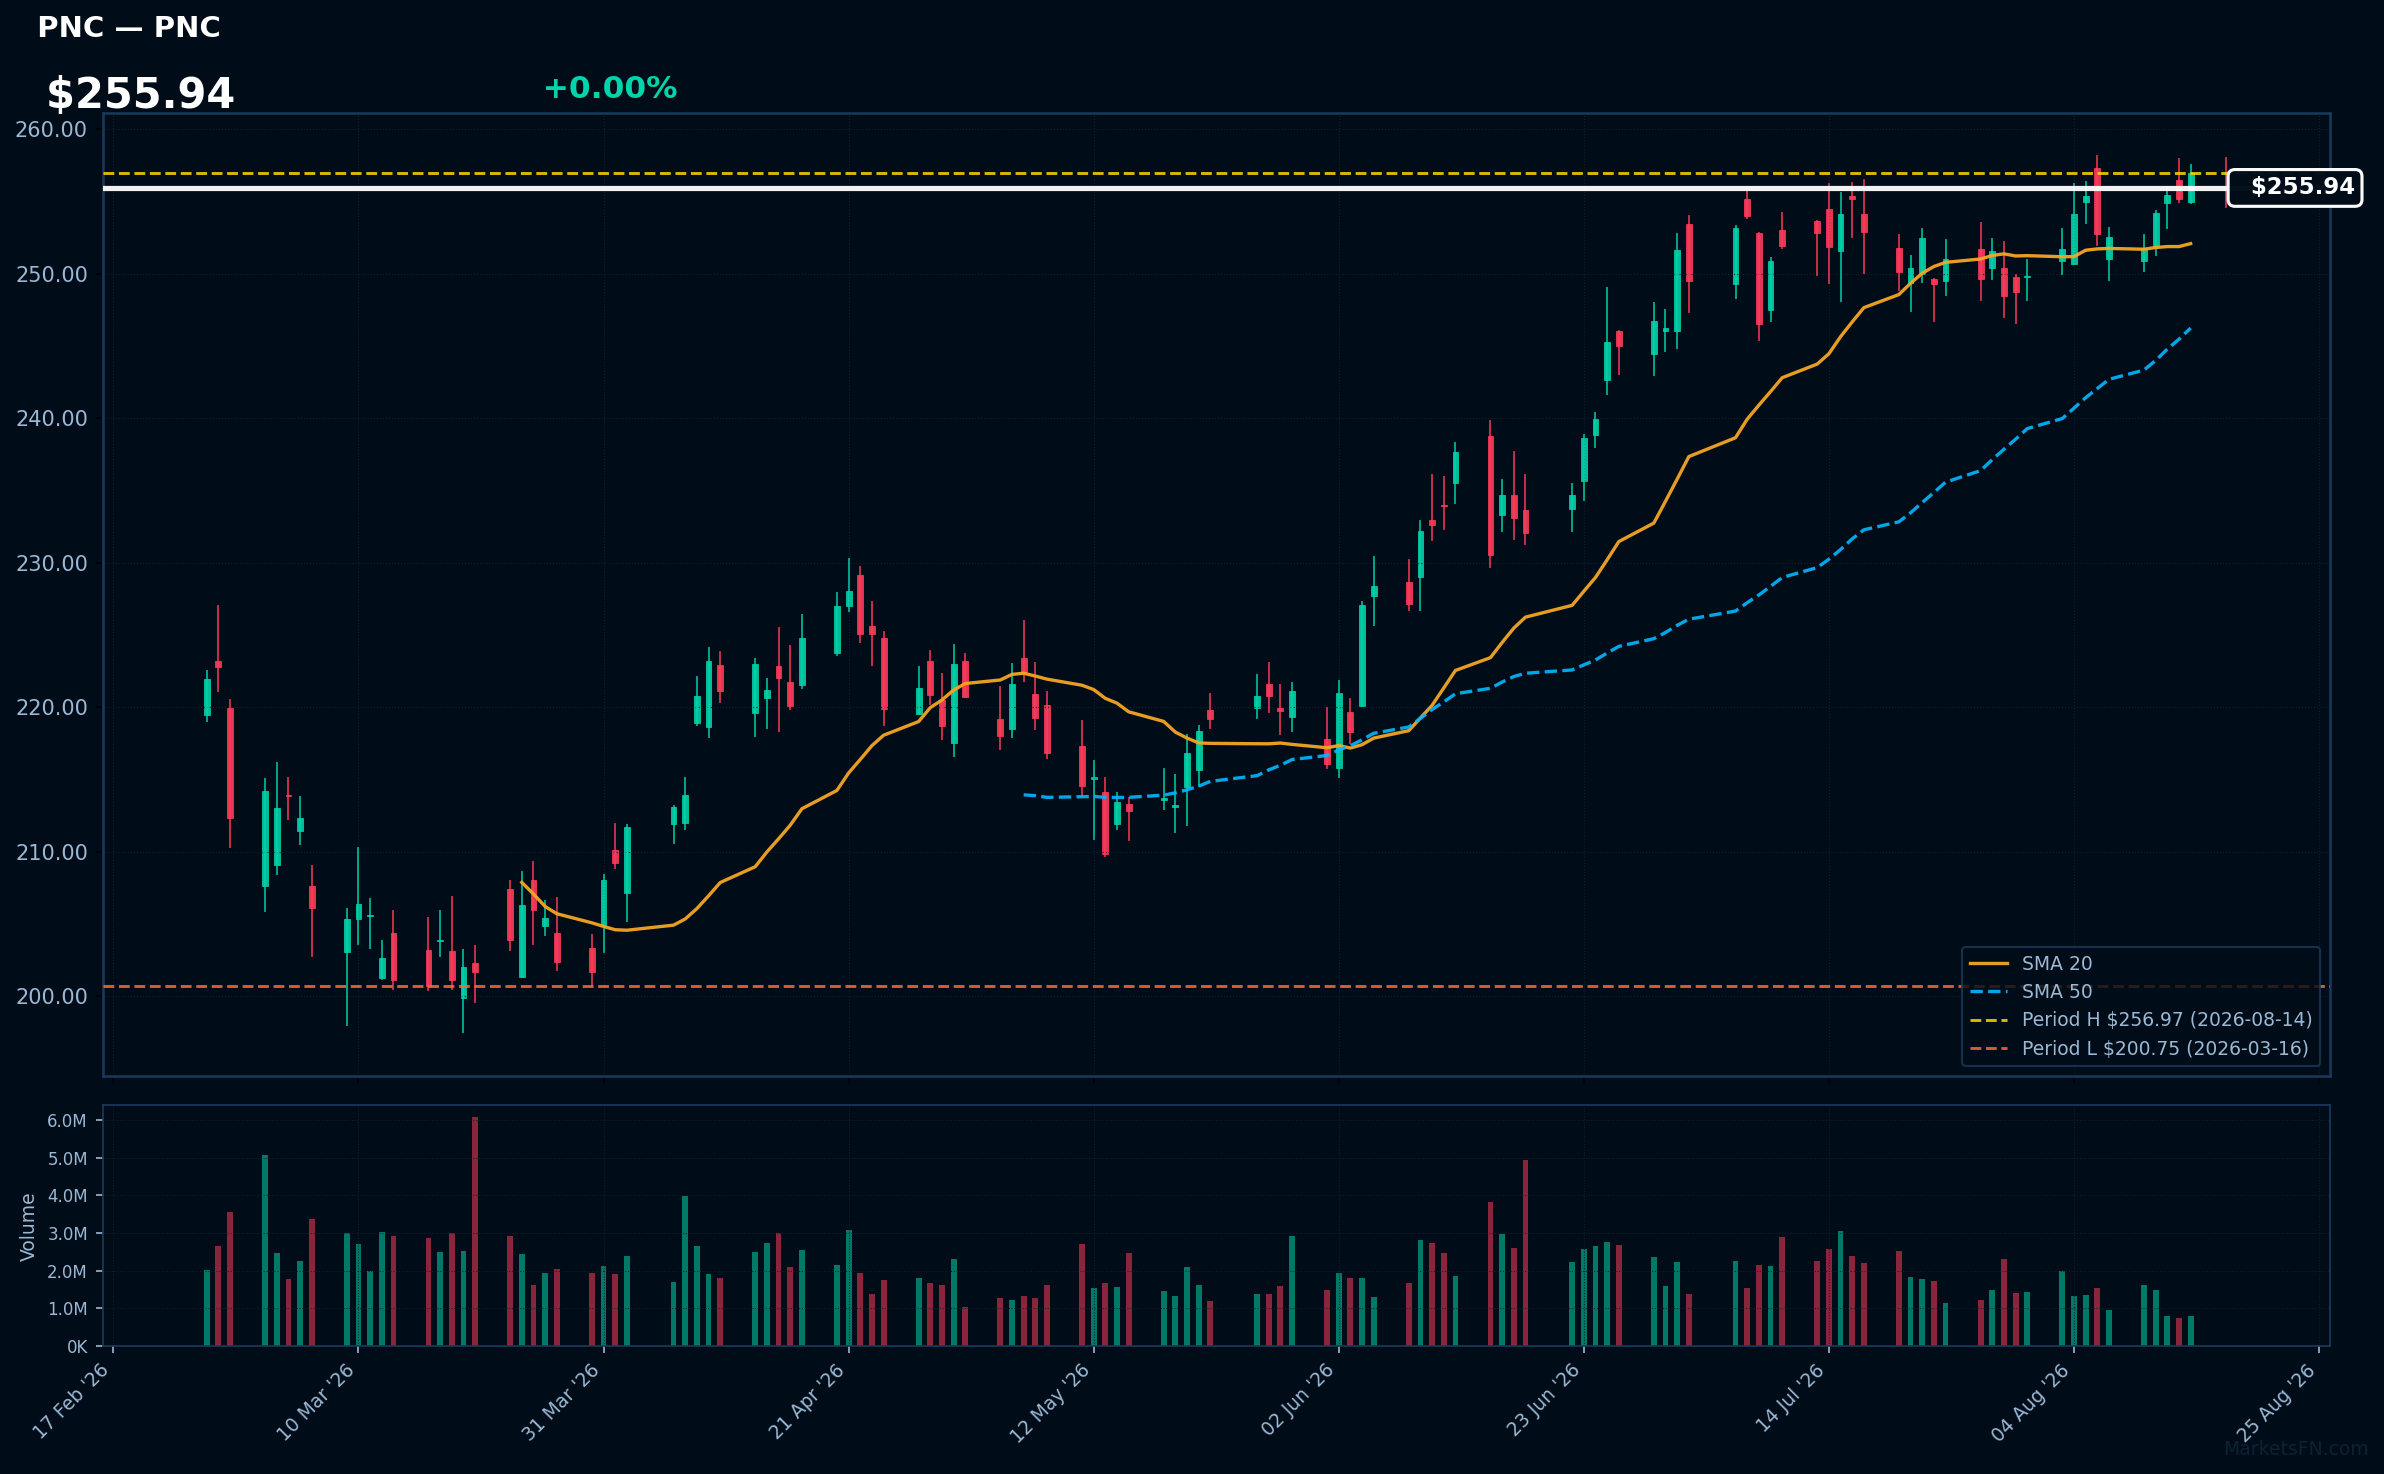Click the tallest red volume bar above 6.0M
The width and height of the screenshot is (2384, 1474).
click(x=475, y=1231)
